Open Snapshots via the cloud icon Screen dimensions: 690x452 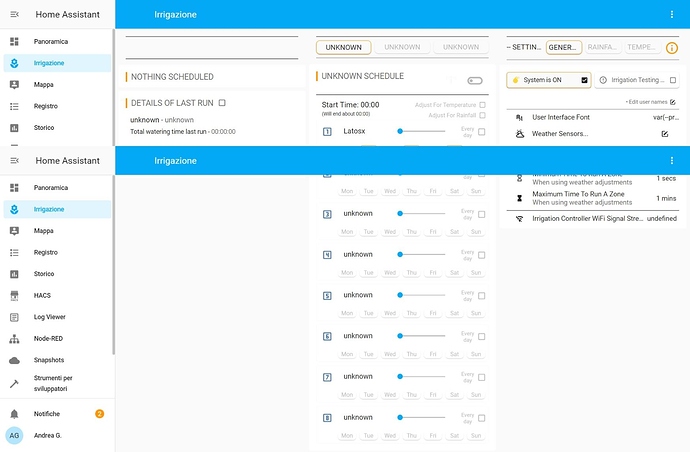[x=14, y=360]
